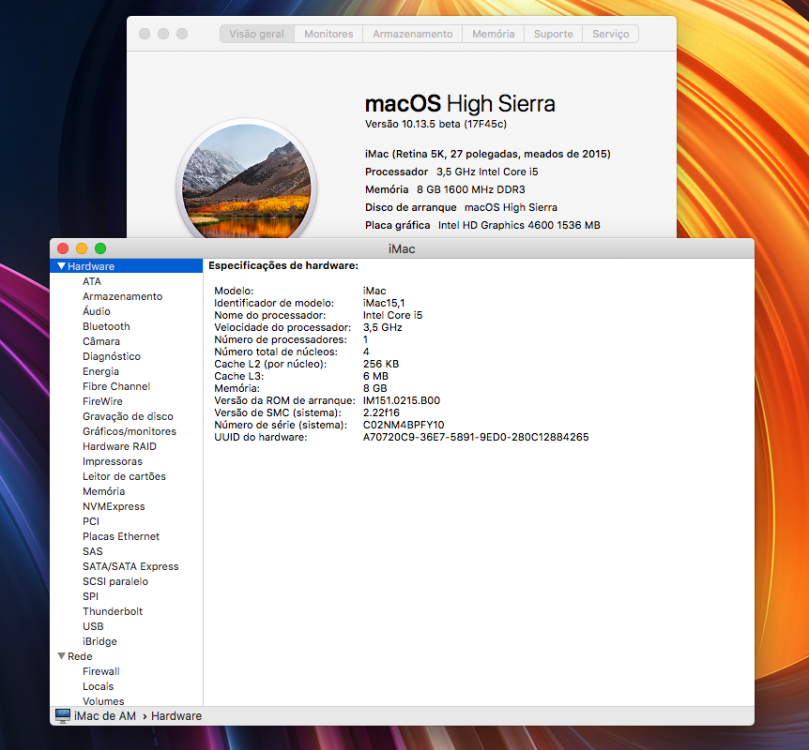The height and width of the screenshot is (750, 809).
Task: Click 'iMac de AM' in path bar
Action: pos(105,716)
